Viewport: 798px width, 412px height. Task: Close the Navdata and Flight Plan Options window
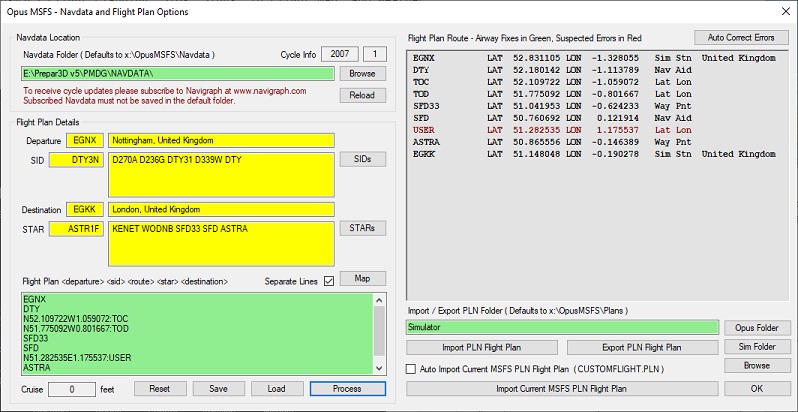click(785, 11)
